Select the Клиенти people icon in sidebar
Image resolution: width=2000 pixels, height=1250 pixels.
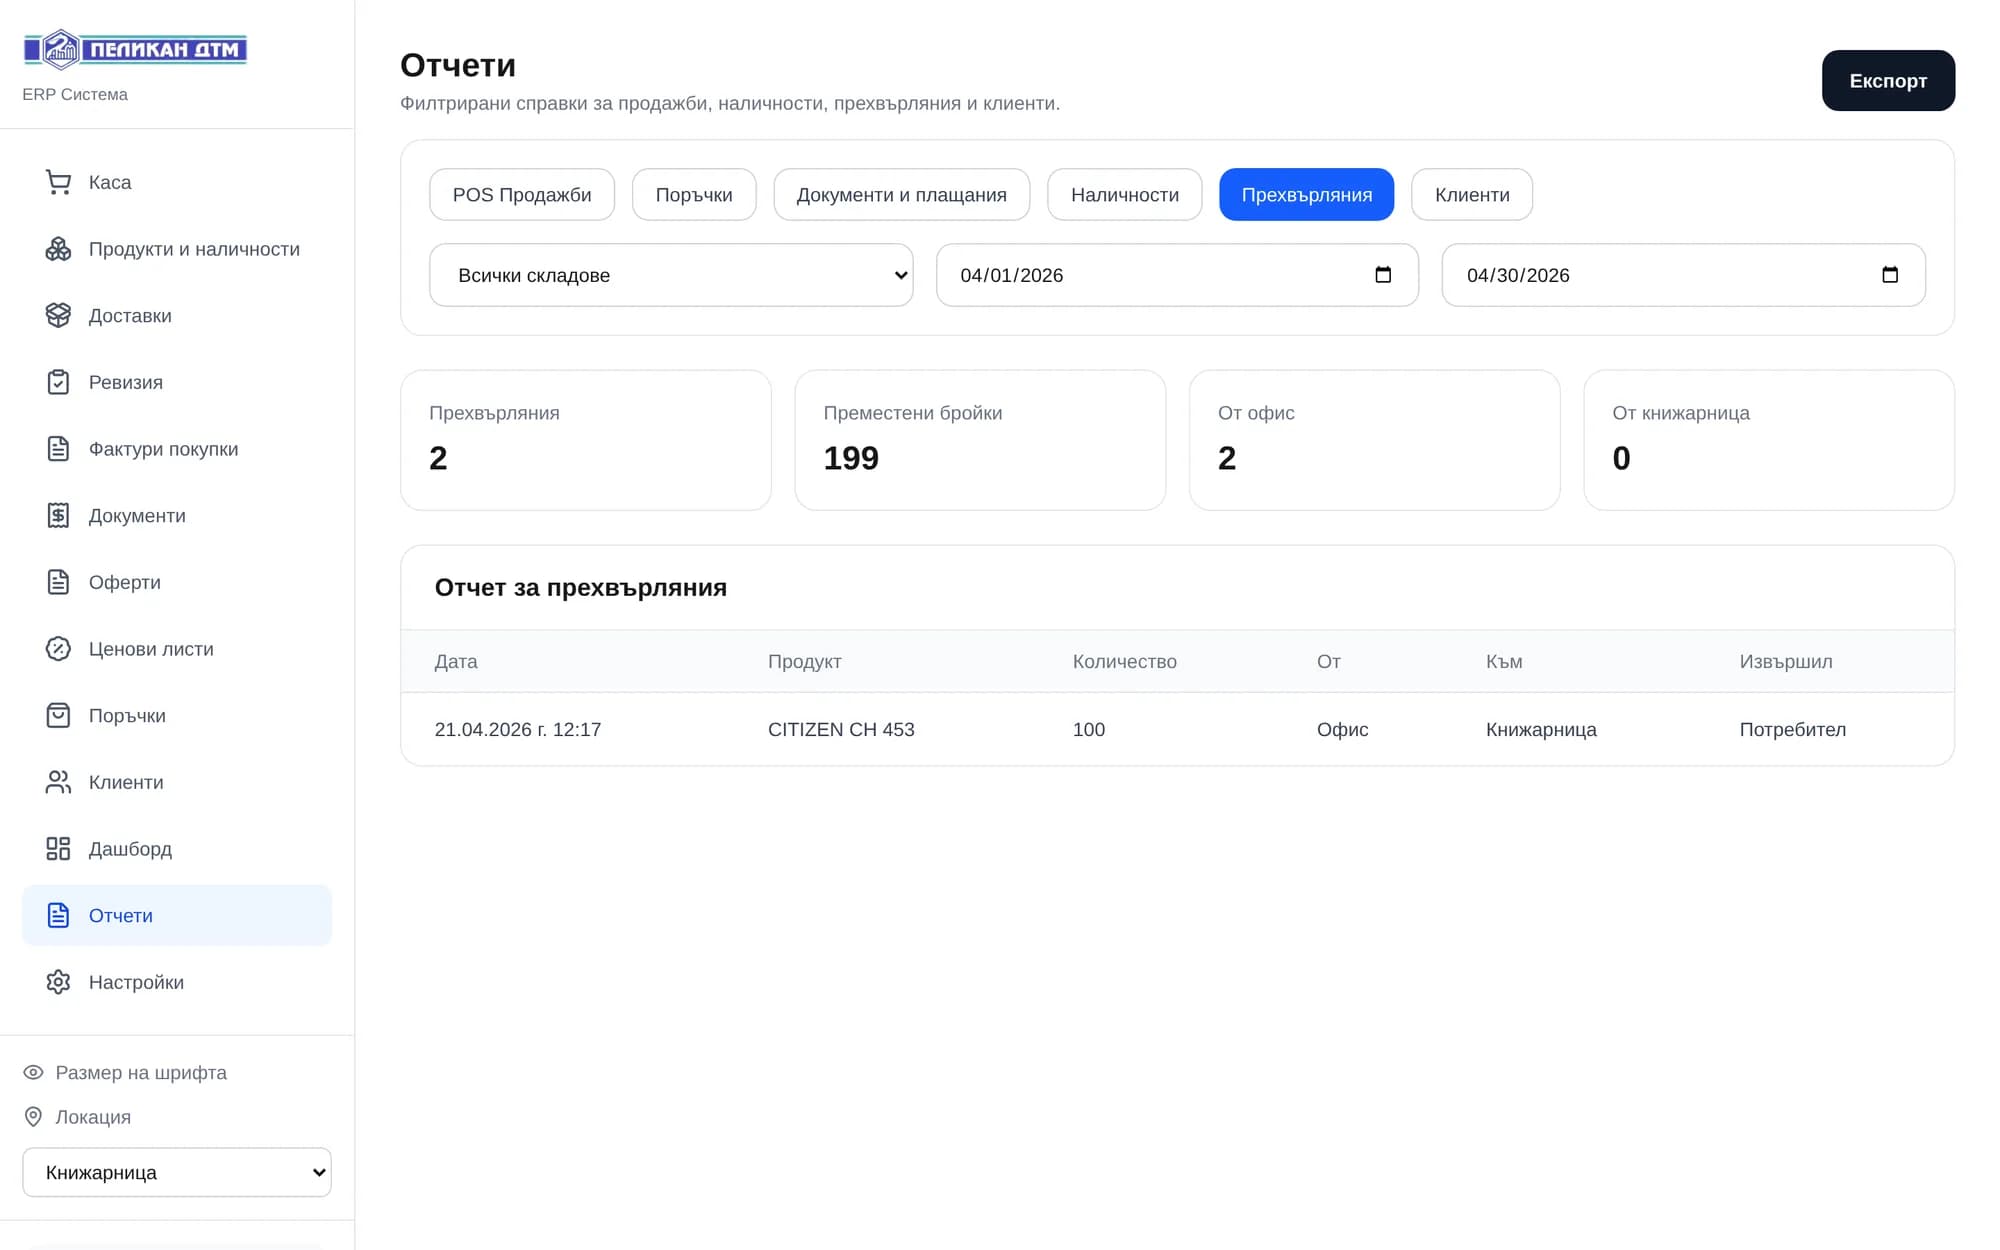coord(58,782)
